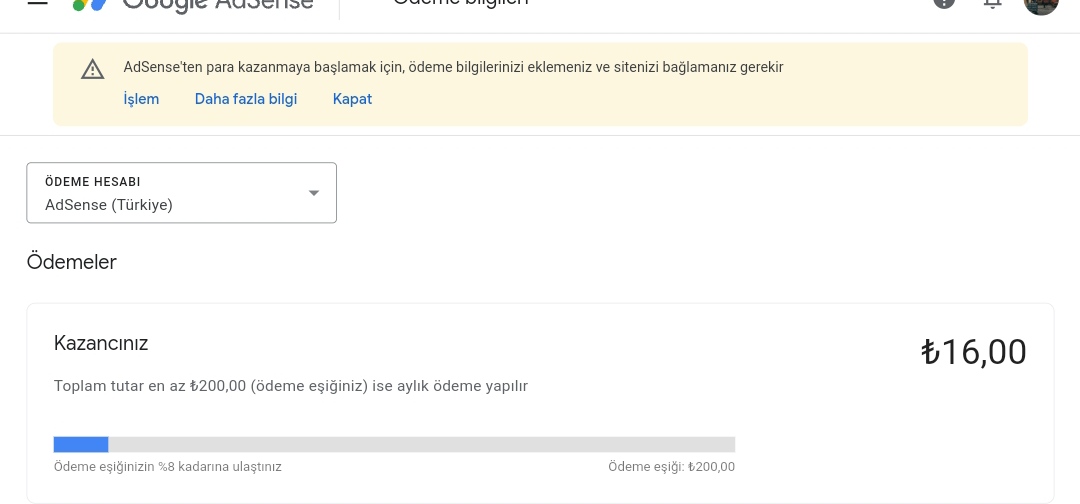Screen dimensions: 1080x504
Task: Open the hamburger navigation menu
Action: click(37, 2)
